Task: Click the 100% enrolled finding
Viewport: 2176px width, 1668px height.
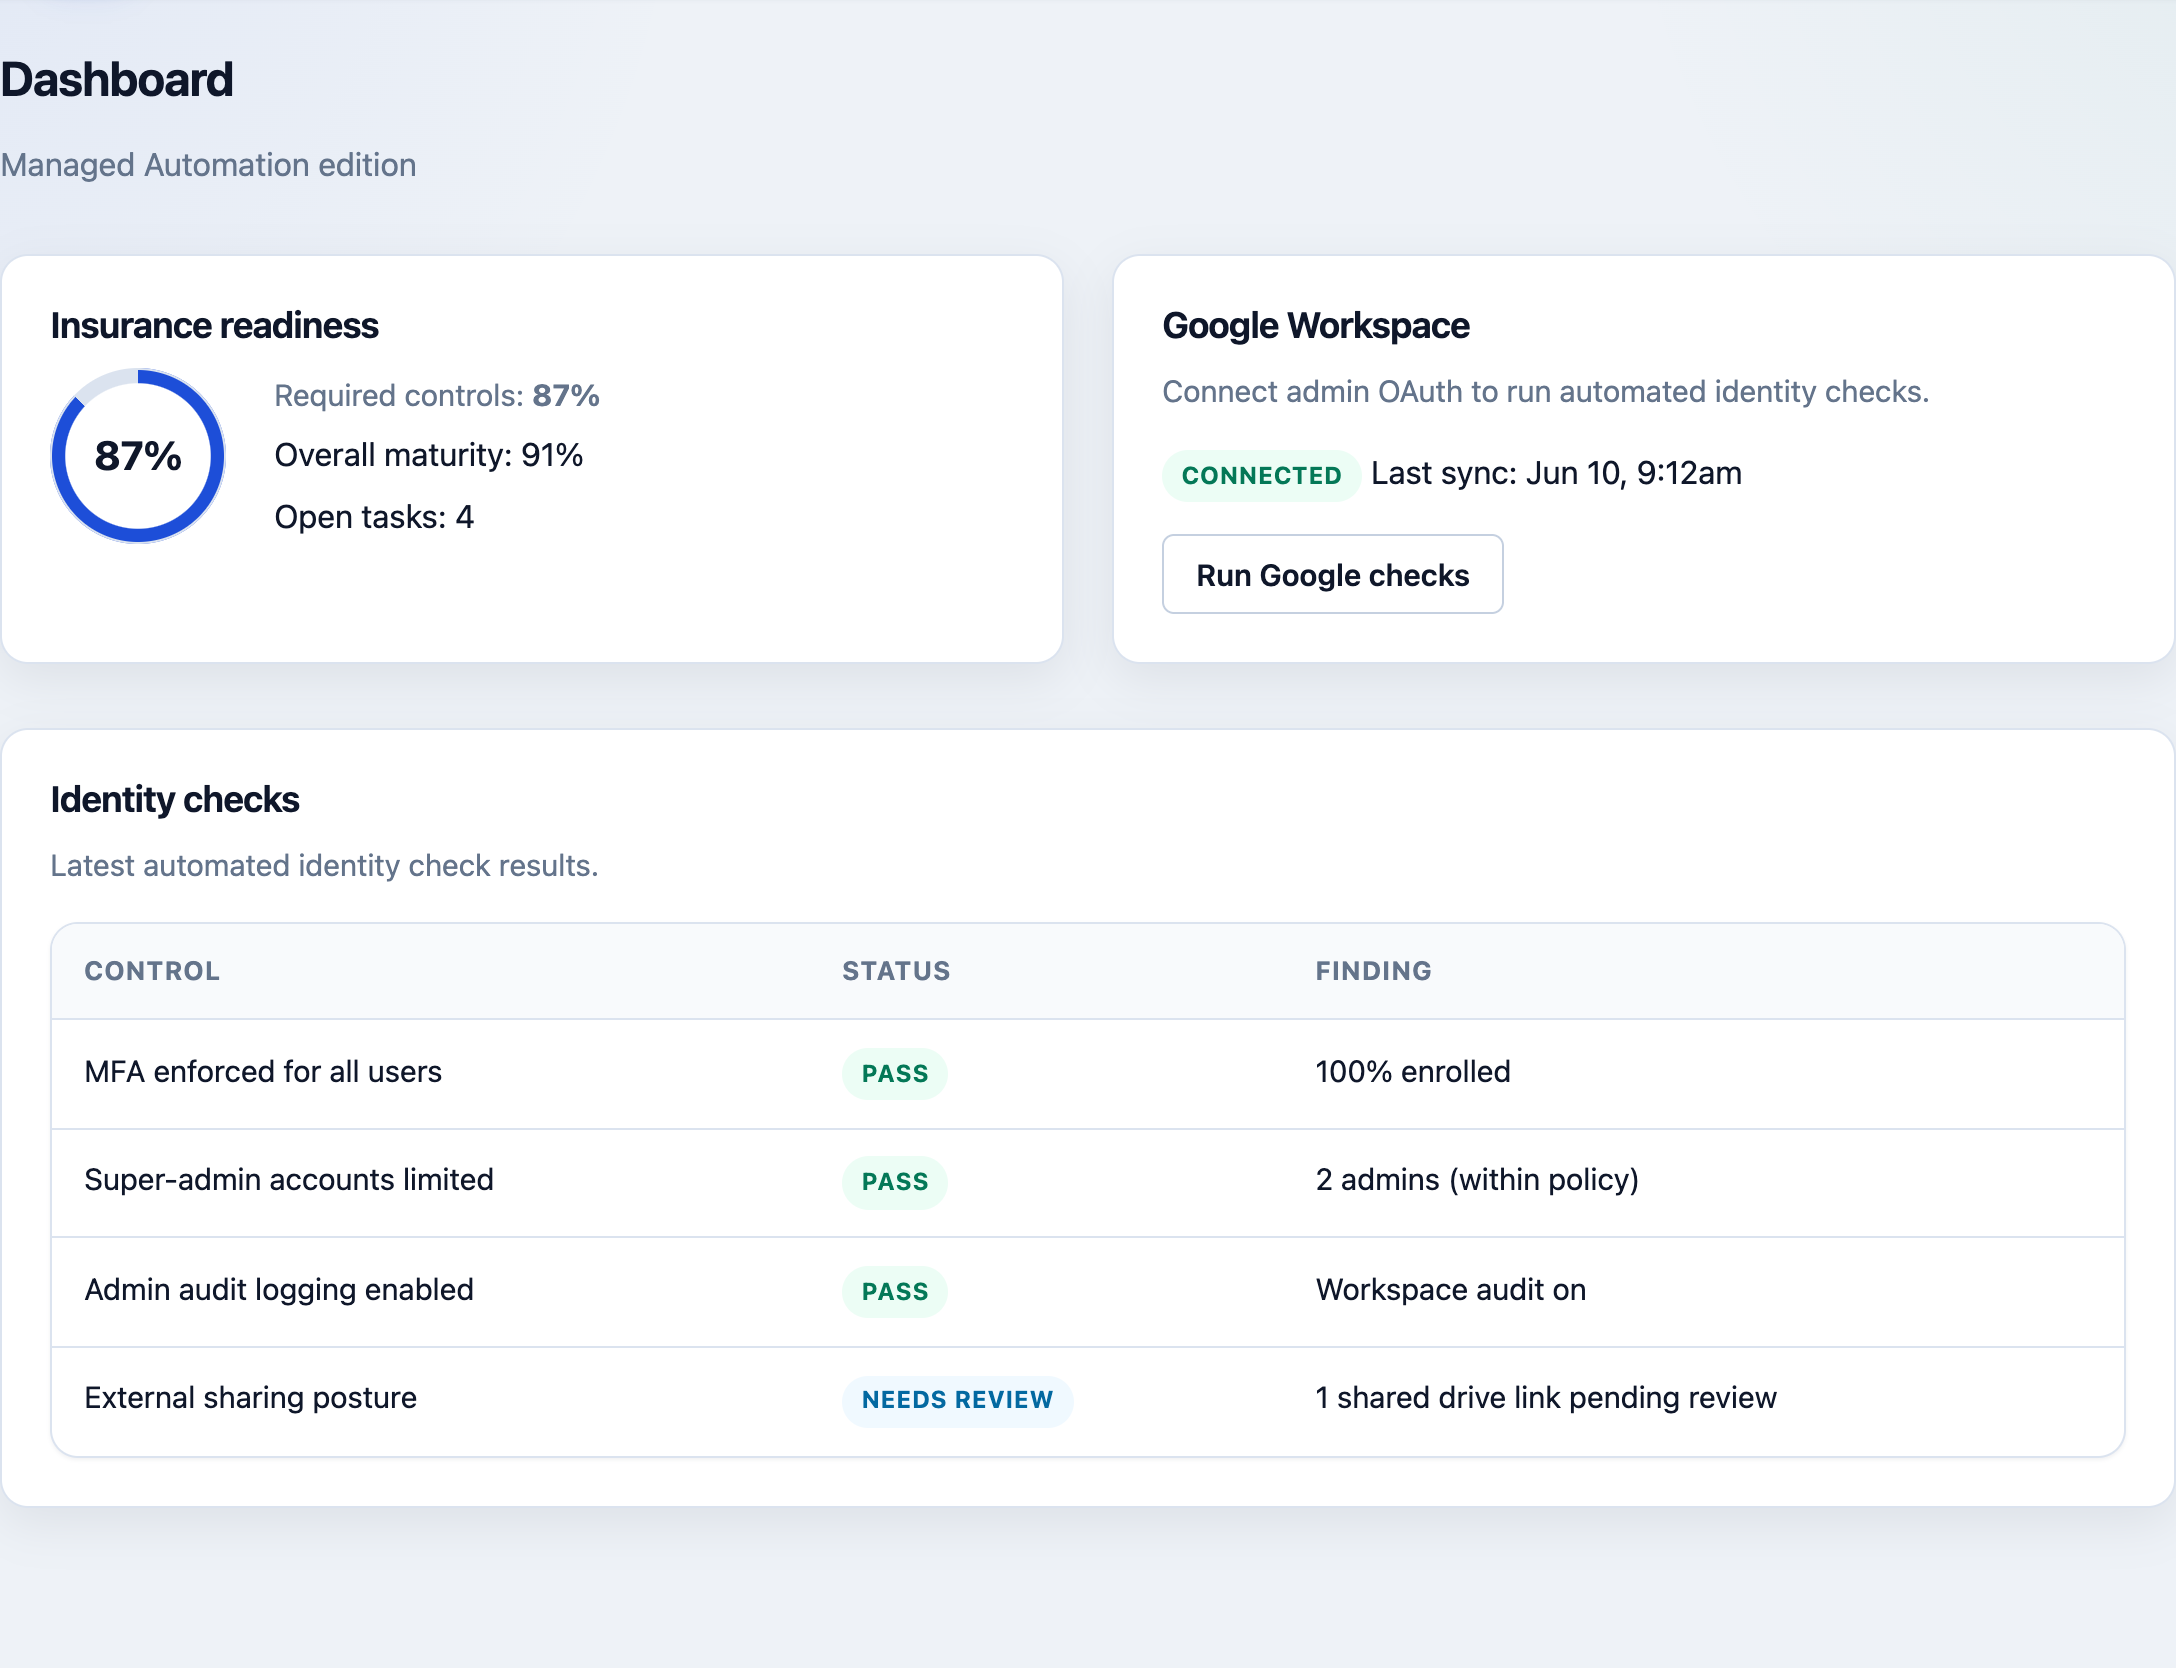Action: point(1412,1072)
